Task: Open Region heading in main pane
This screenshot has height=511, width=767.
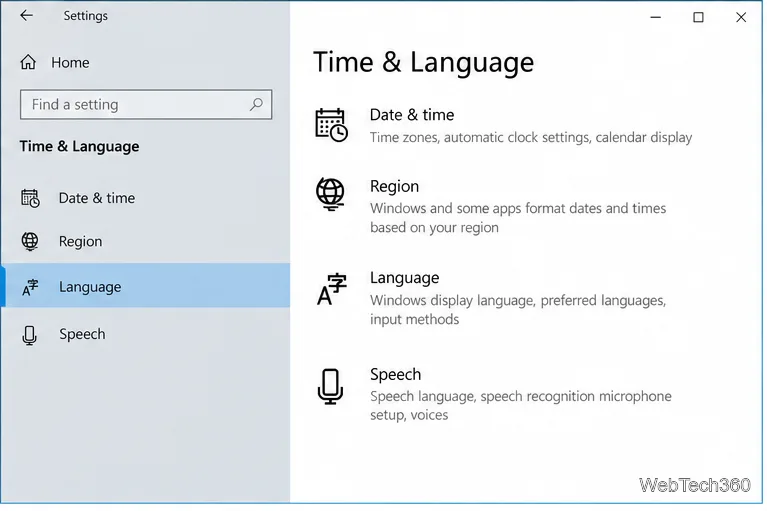Action: pyautogui.click(x=394, y=186)
